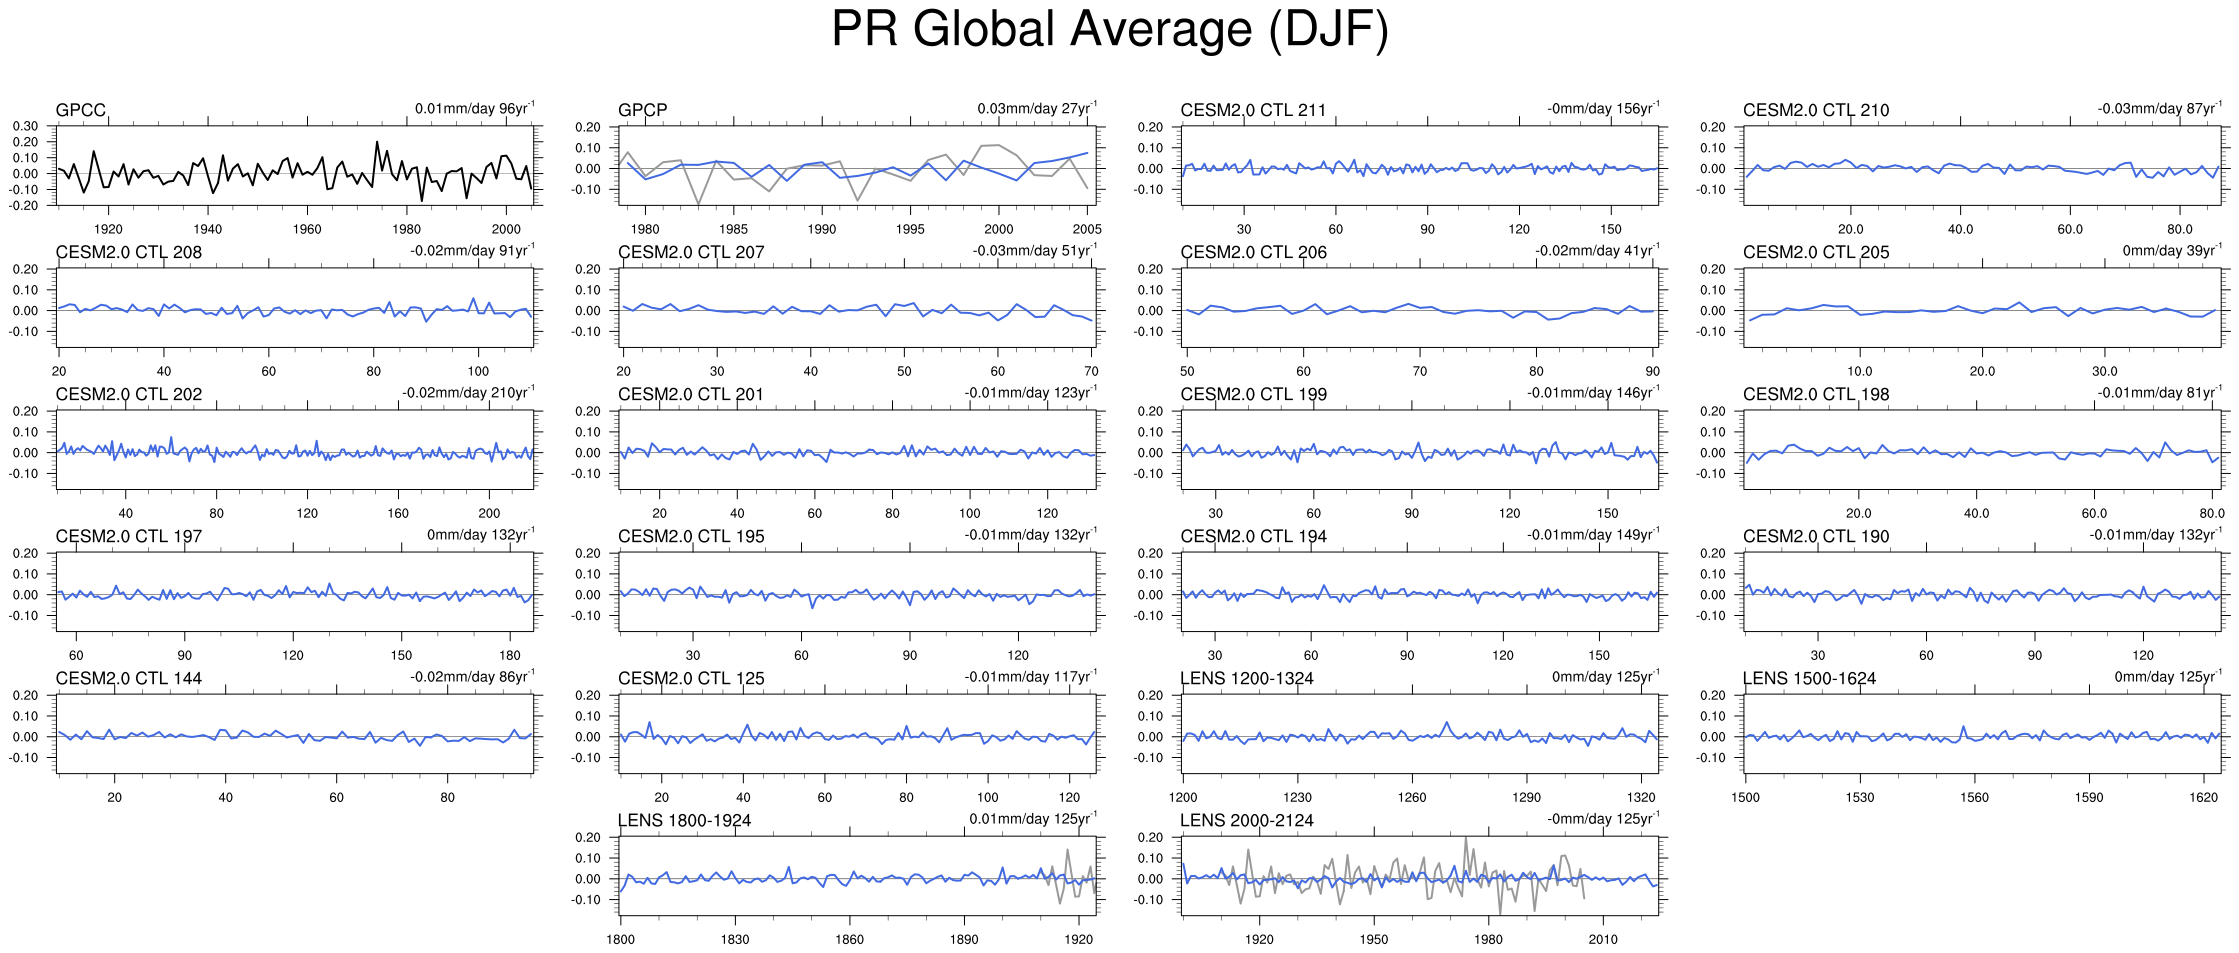Click the PR Global Average (DJF) title
This screenshot has width=2239, height=953.
pos(1110,30)
